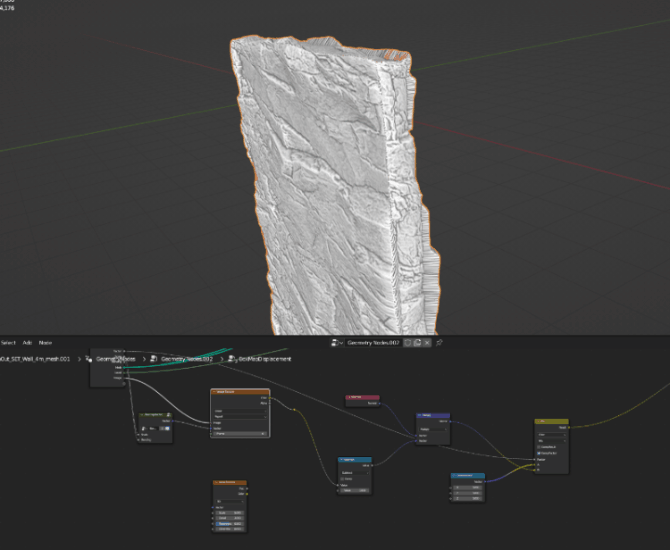Click the Z value field in Combine XYZ node
The width and height of the screenshot is (670, 550).
(x=468, y=498)
